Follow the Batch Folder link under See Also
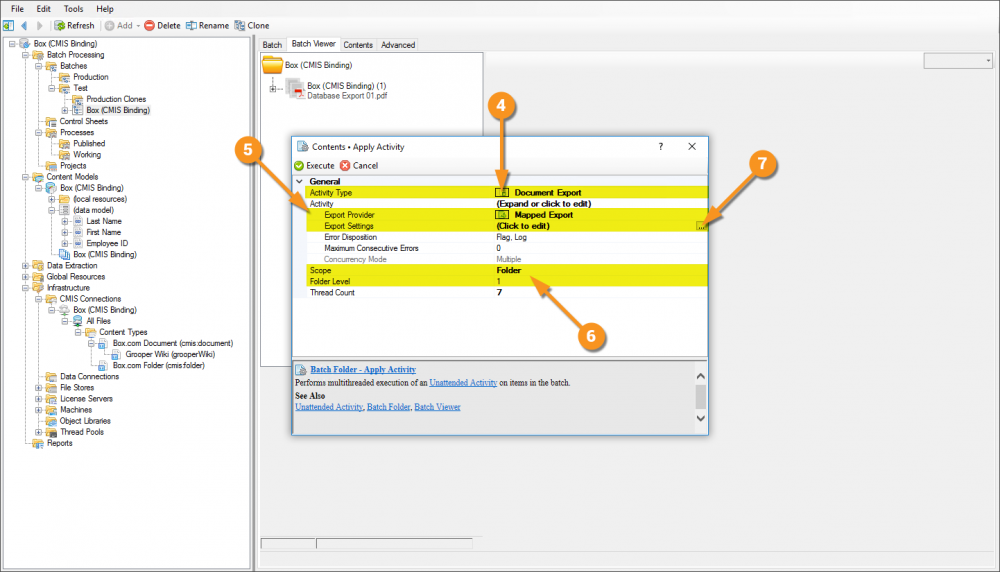 click(x=388, y=407)
